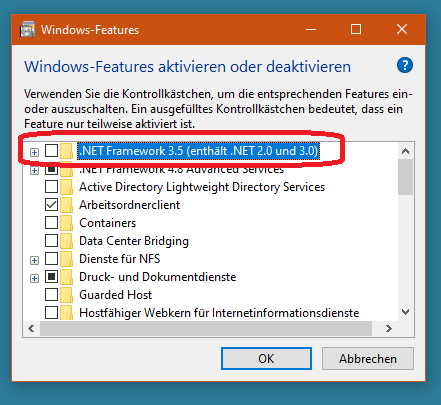This screenshot has width=441, height=405.
Task: Uncheck the Arbeitsordnerclient checkbox
Action: (51, 205)
